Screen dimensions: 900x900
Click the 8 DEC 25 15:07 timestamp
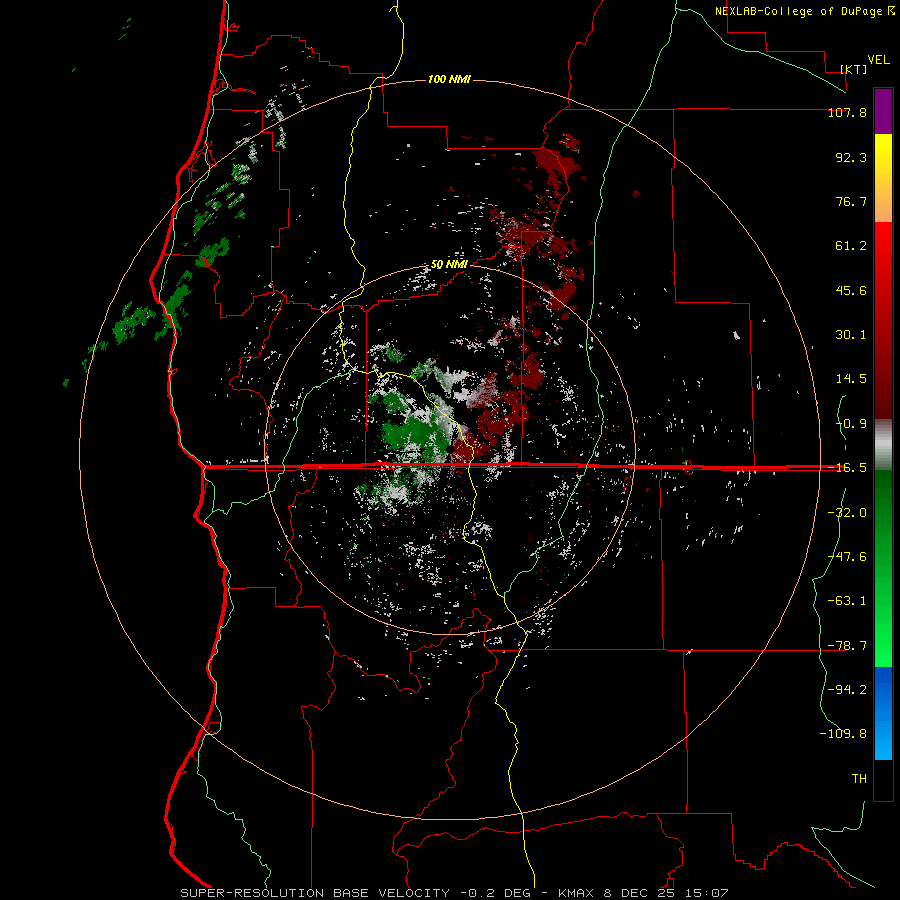coord(666,893)
